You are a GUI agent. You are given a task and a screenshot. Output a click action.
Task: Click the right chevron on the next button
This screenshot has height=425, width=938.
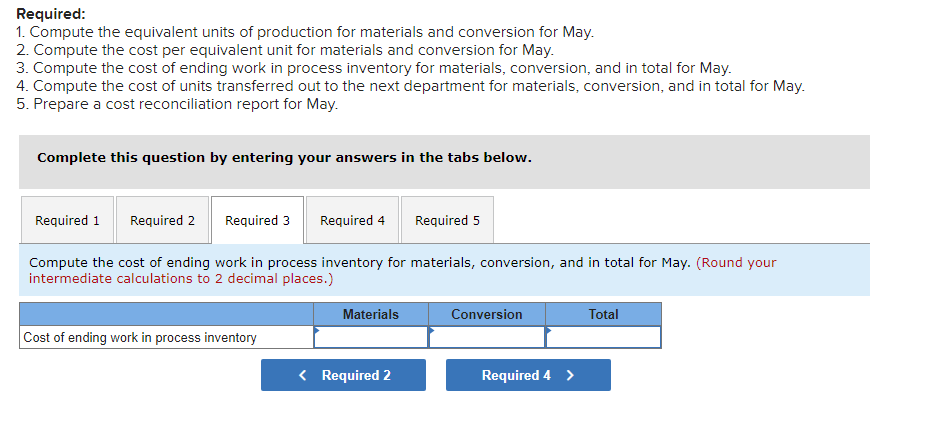tap(570, 376)
